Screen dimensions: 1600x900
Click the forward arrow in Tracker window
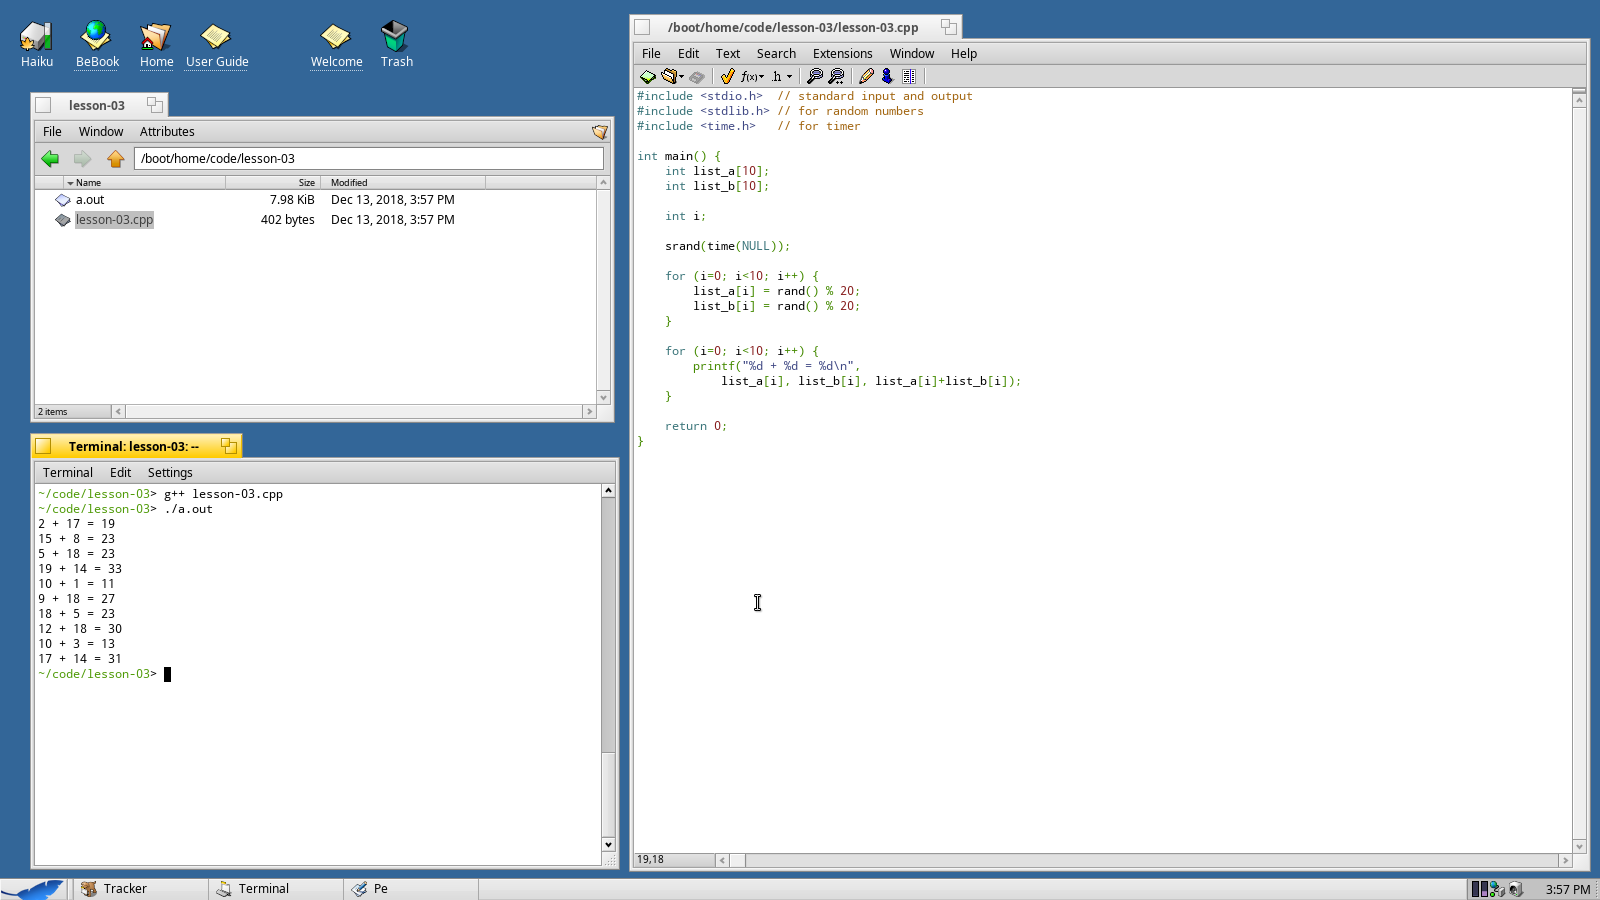tap(82, 158)
